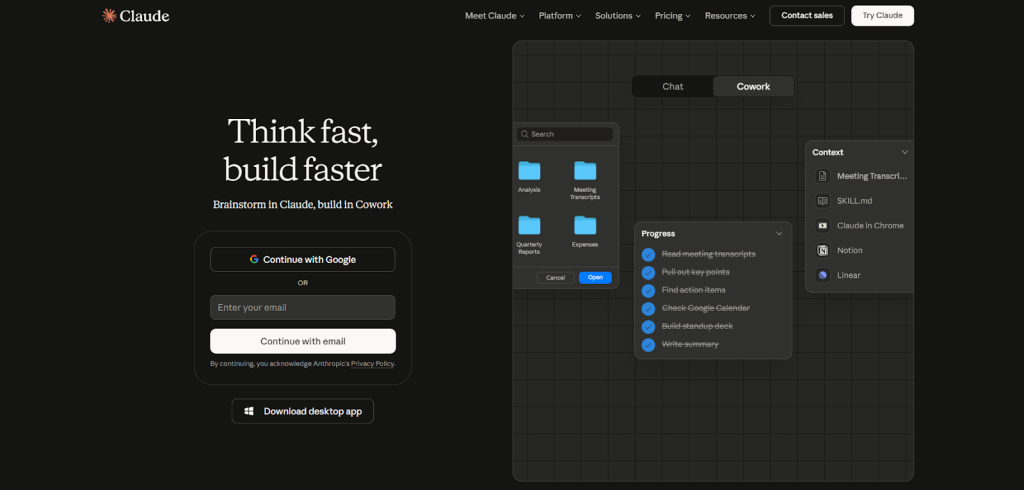The height and width of the screenshot is (490, 1024).
Task: Open the Analysis folder icon
Action: click(529, 171)
